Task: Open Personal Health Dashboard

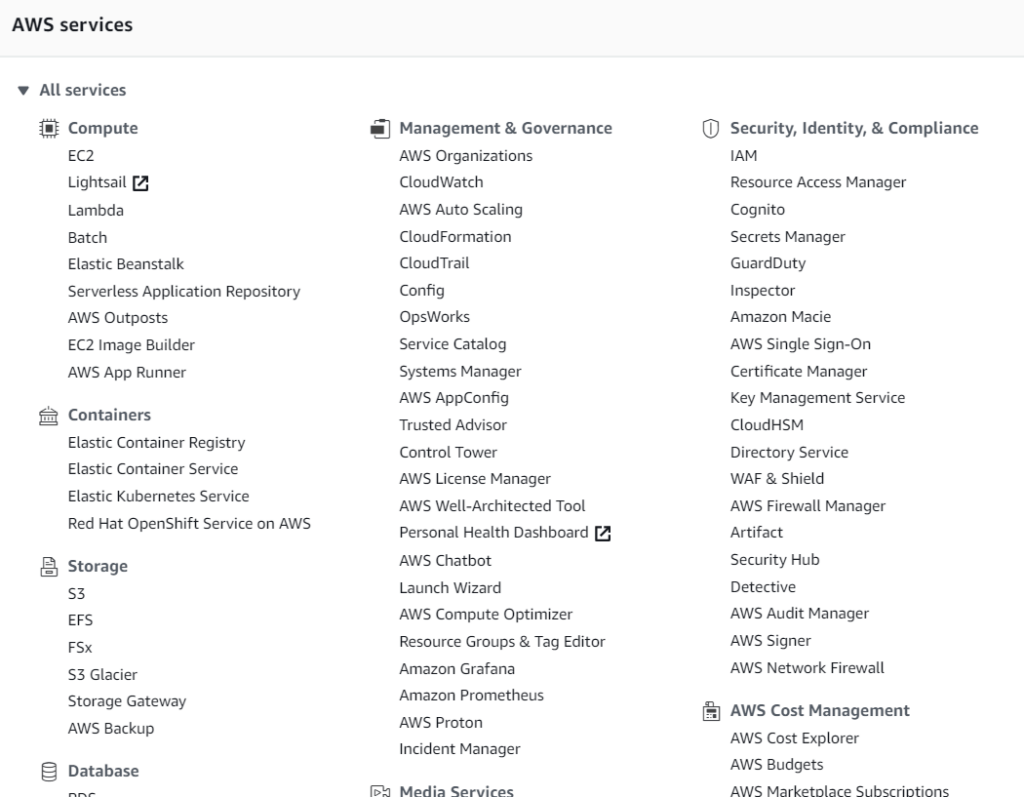Action: 494,532
